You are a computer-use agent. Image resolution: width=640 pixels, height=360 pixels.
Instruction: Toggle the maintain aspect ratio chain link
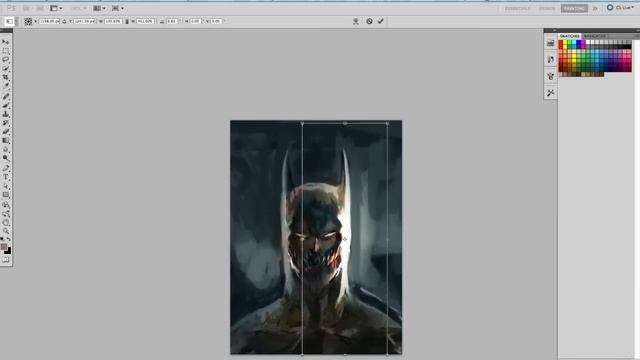pos(127,21)
